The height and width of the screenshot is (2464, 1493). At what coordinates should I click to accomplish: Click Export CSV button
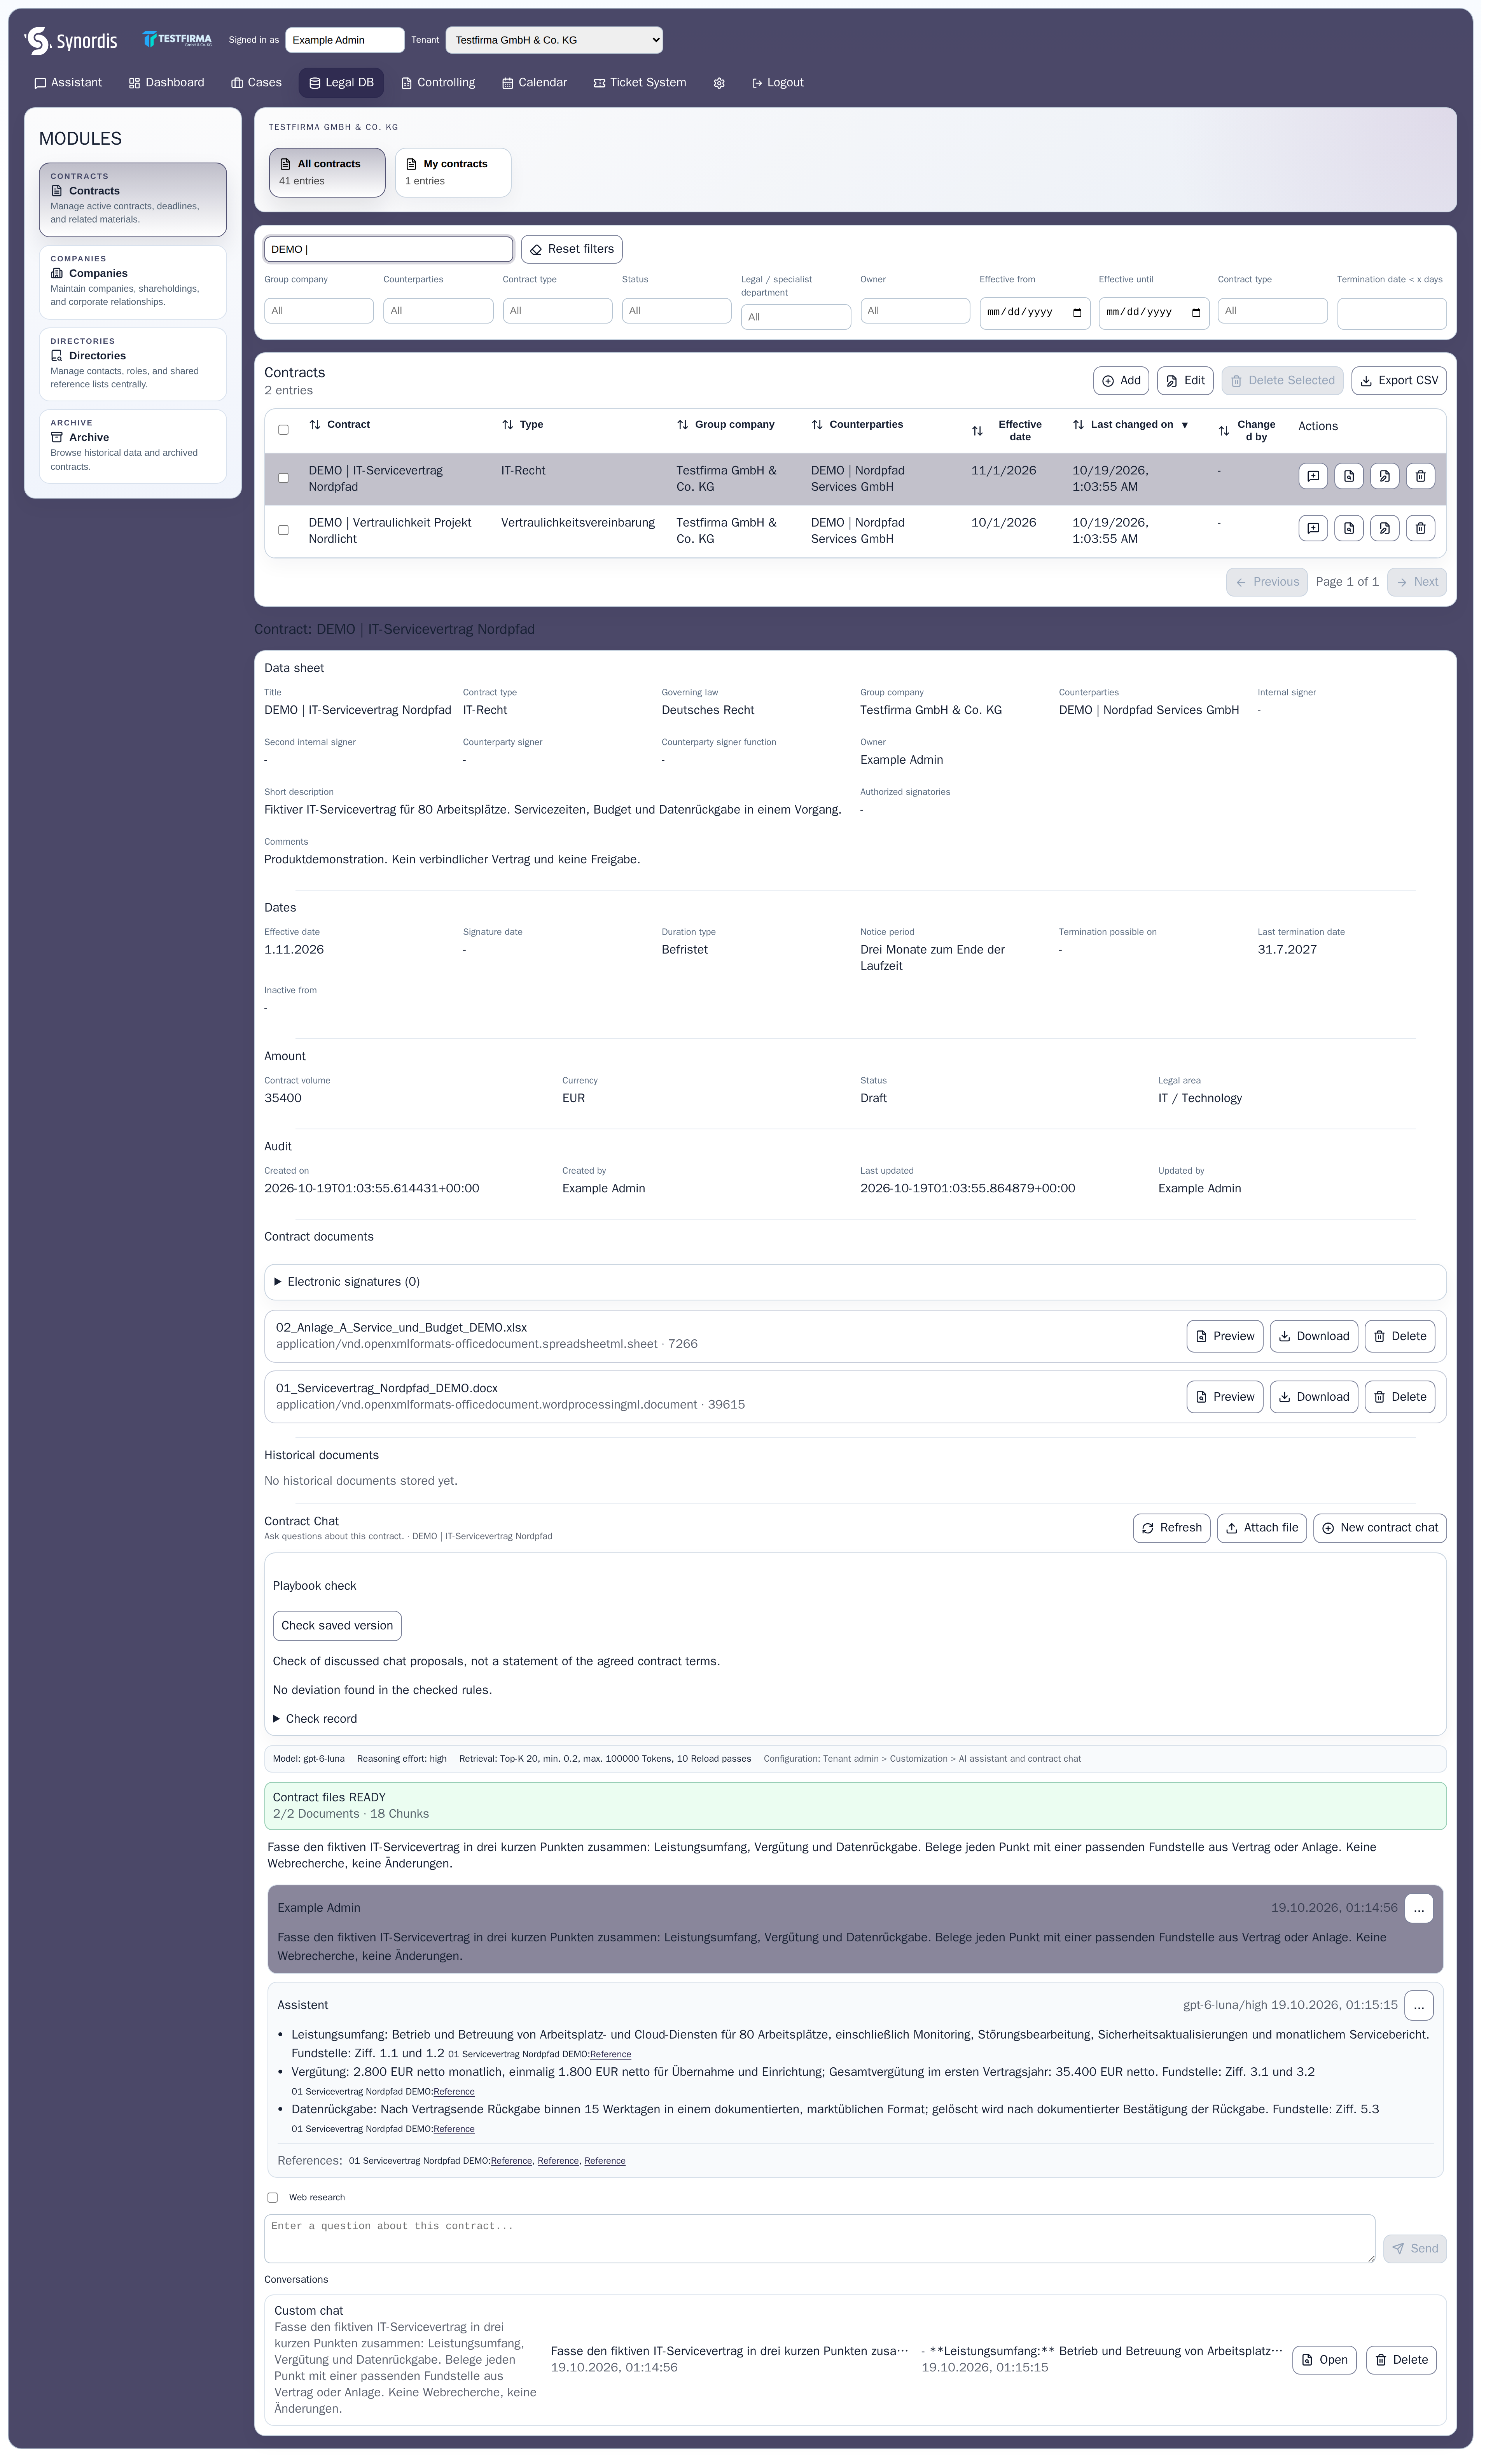click(1398, 381)
